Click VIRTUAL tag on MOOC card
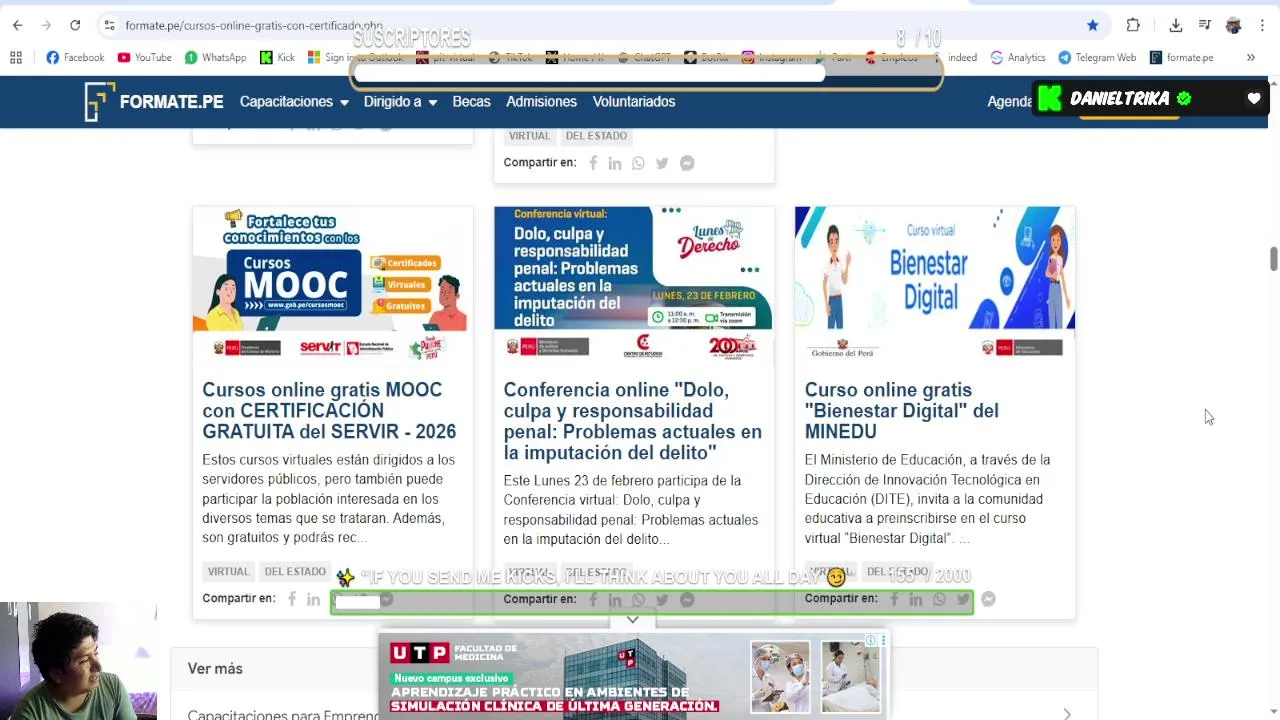The width and height of the screenshot is (1280, 720). click(228, 572)
